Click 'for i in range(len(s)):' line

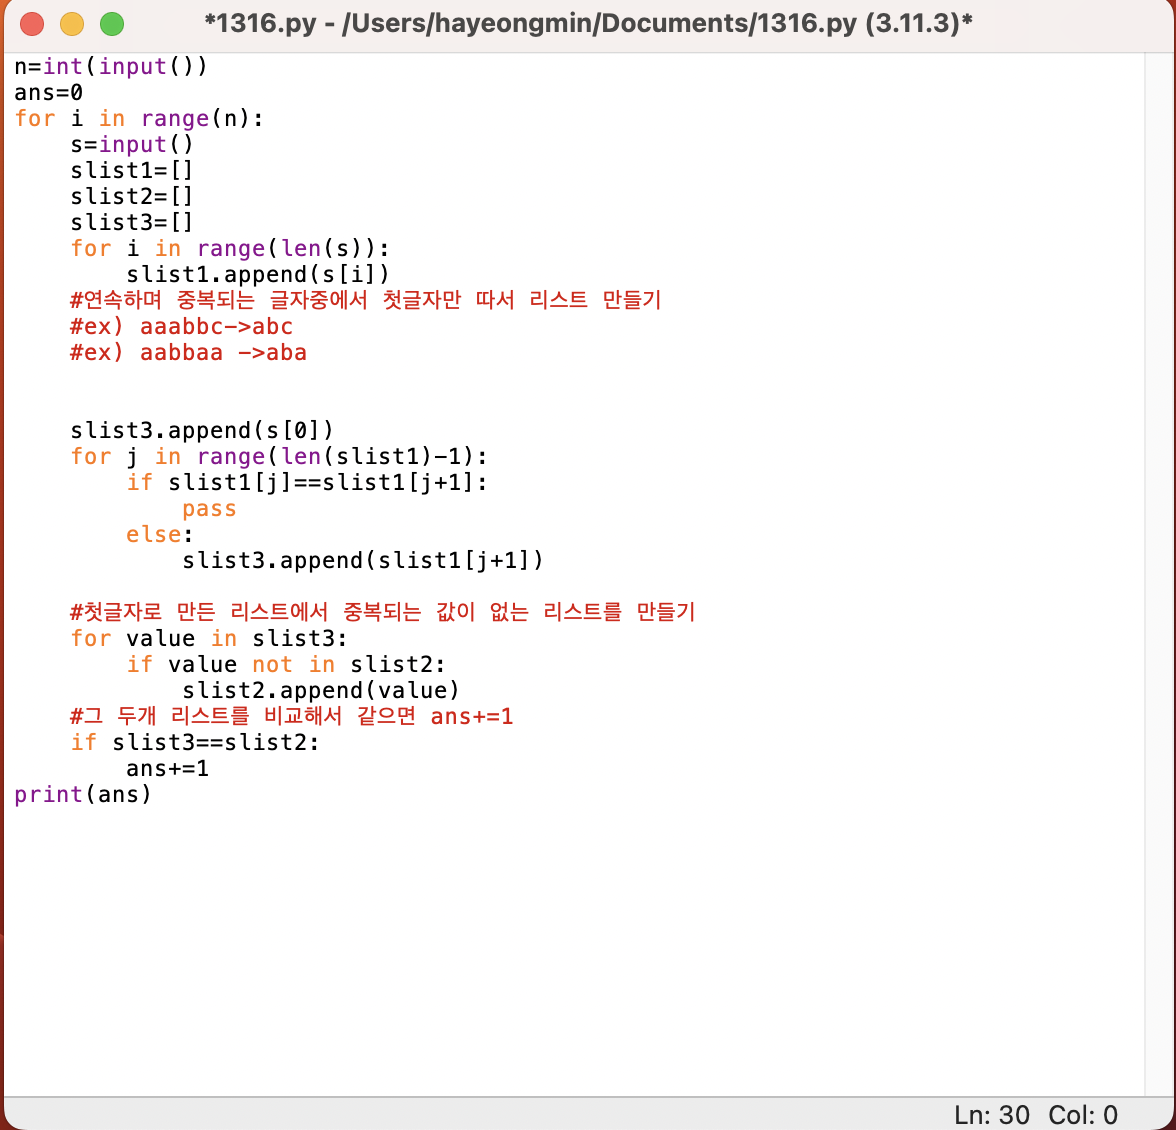(230, 248)
